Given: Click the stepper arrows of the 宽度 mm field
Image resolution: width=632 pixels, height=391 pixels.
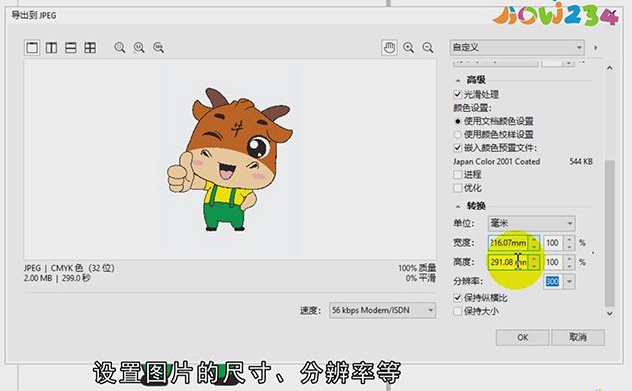Looking at the screenshot, I should 534,243.
